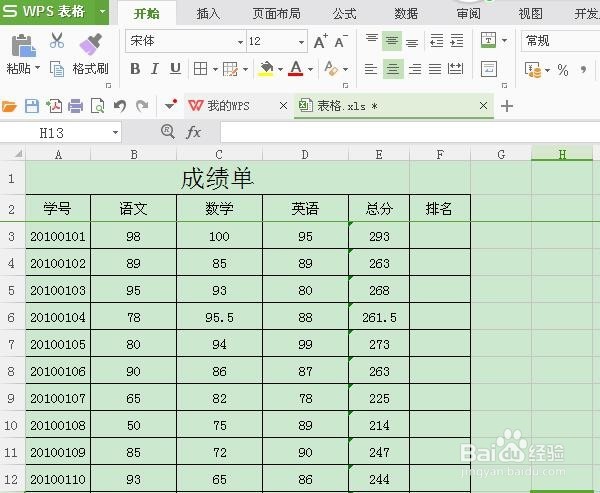Open the clear formatting dropdown arrow
600x493 pixels.
[346, 70]
